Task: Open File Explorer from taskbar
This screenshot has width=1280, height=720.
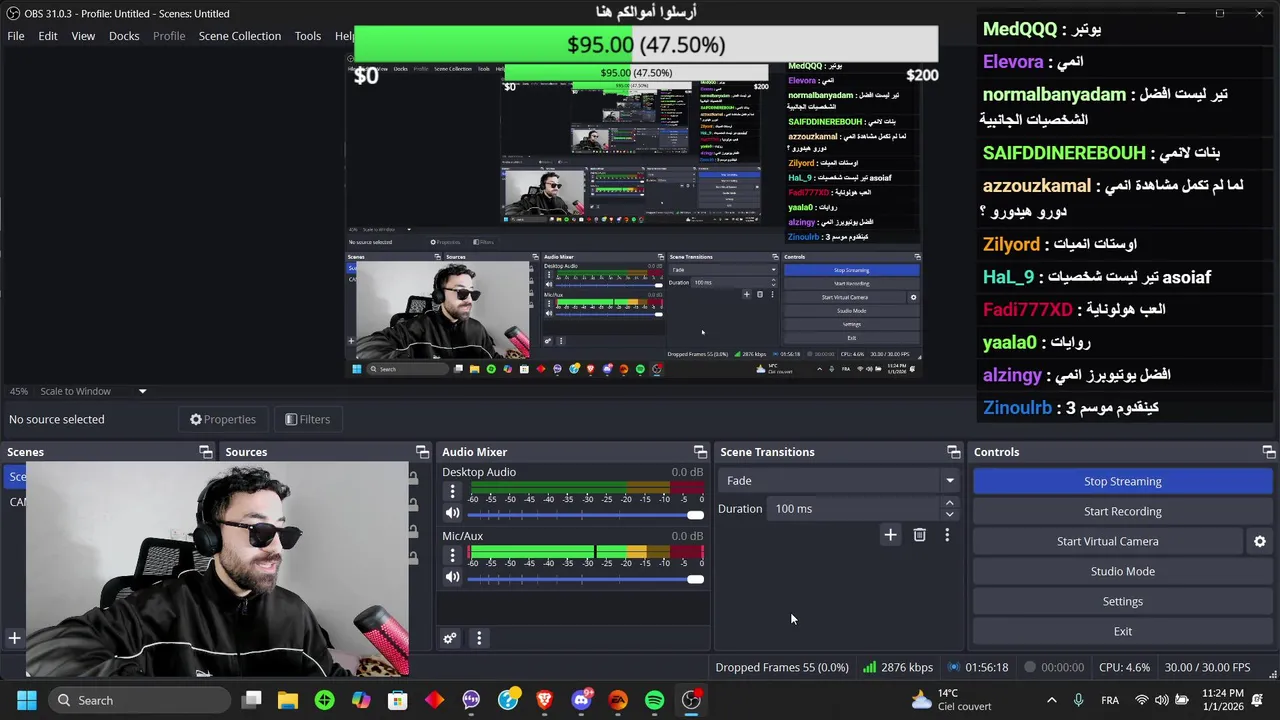Action: coord(288,700)
